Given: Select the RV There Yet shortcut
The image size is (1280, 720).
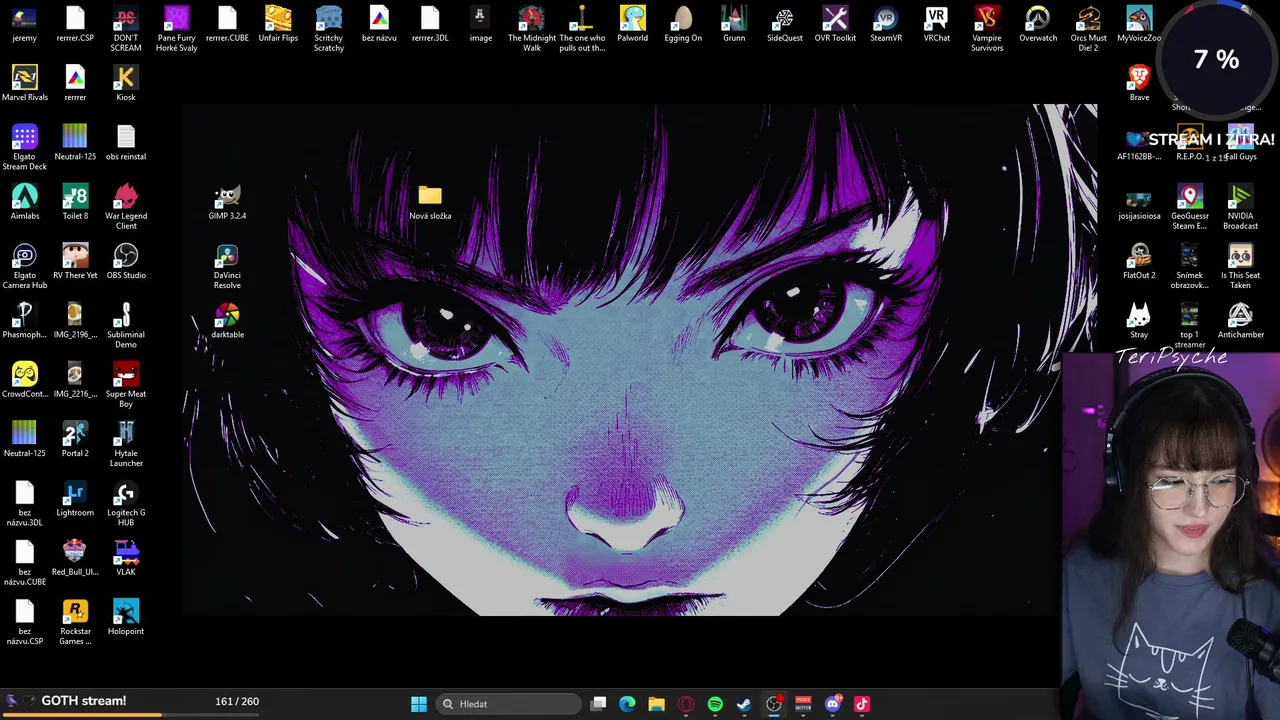Looking at the screenshot, I should [x=75, y=261].
